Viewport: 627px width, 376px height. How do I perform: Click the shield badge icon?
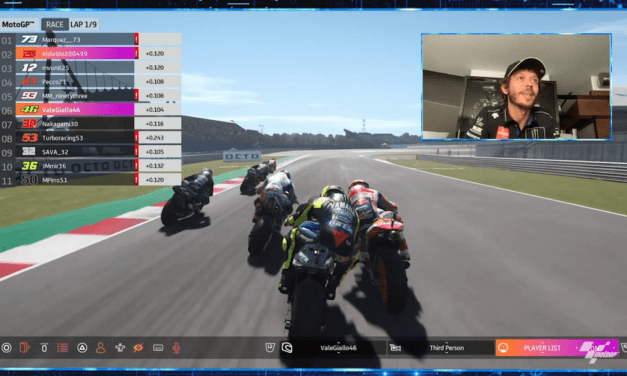coord(270,348)
